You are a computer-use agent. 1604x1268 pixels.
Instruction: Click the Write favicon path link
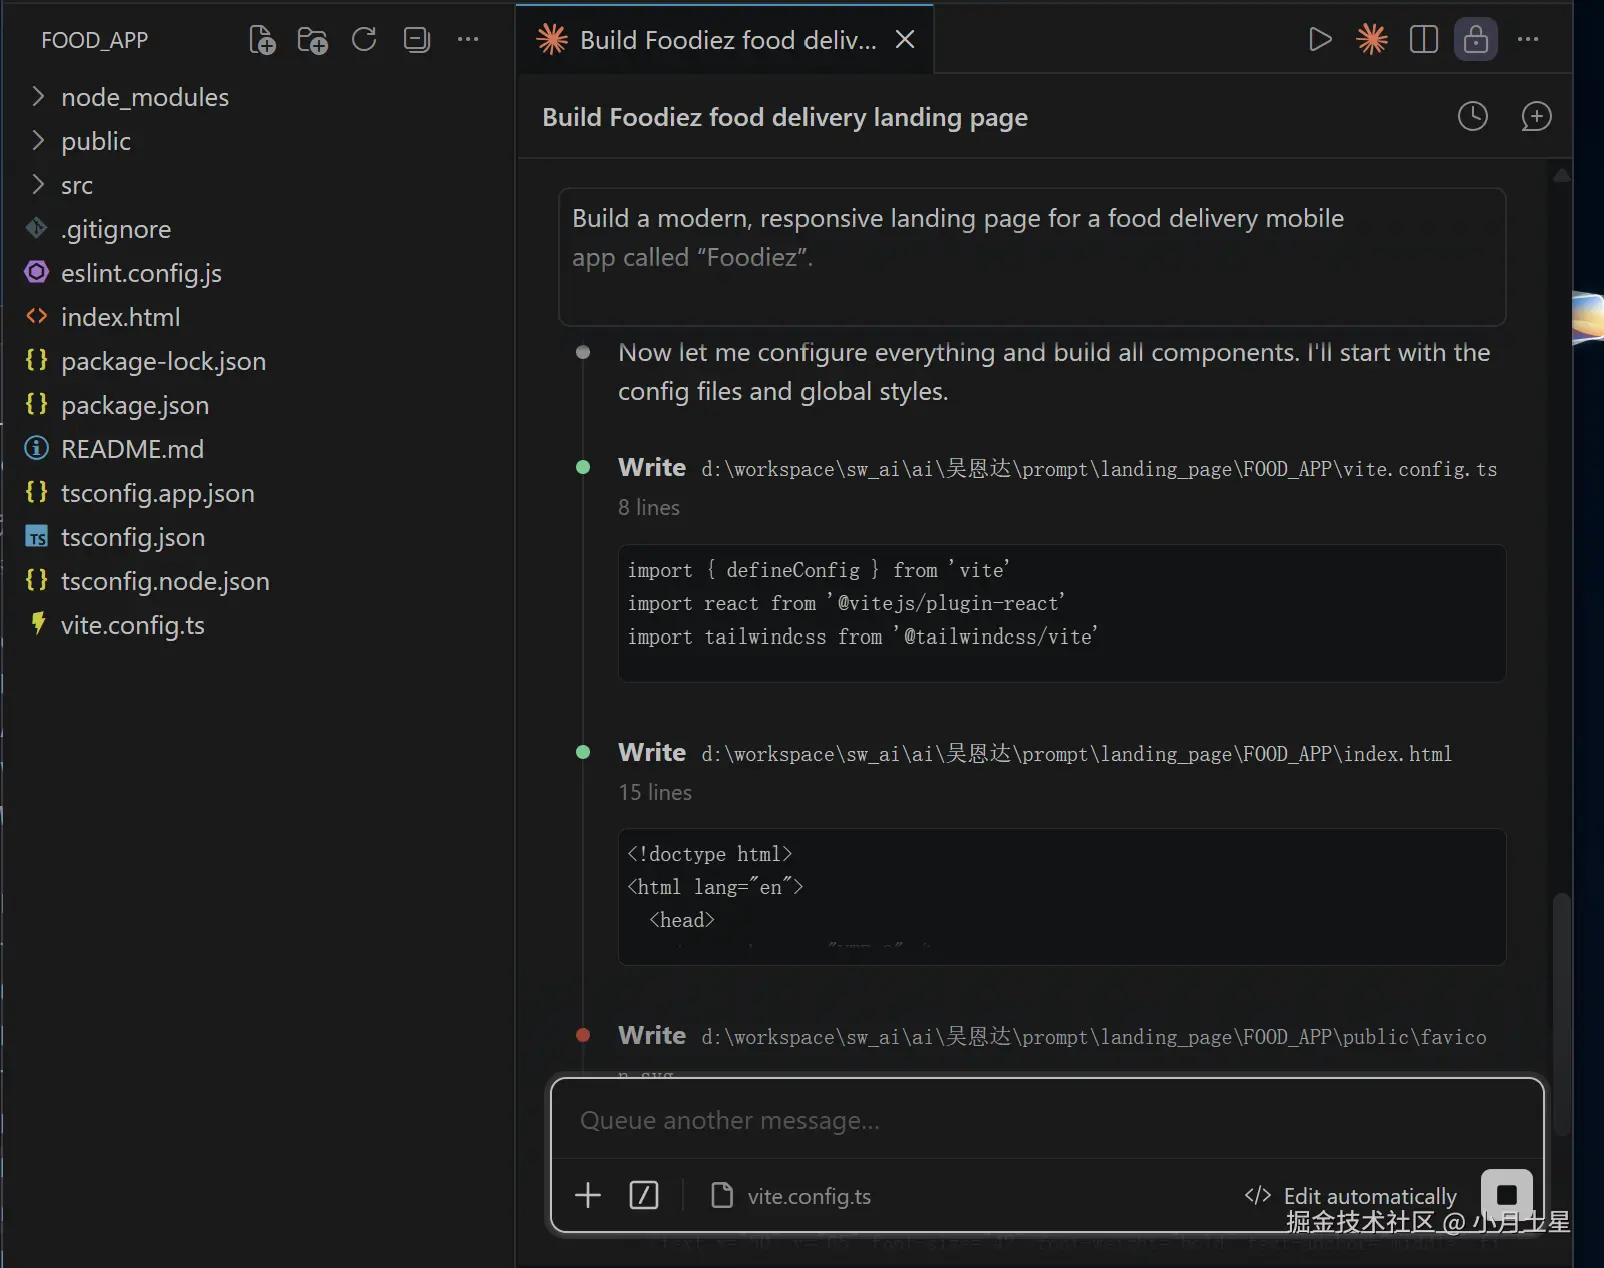(x=1094, y=1037)
